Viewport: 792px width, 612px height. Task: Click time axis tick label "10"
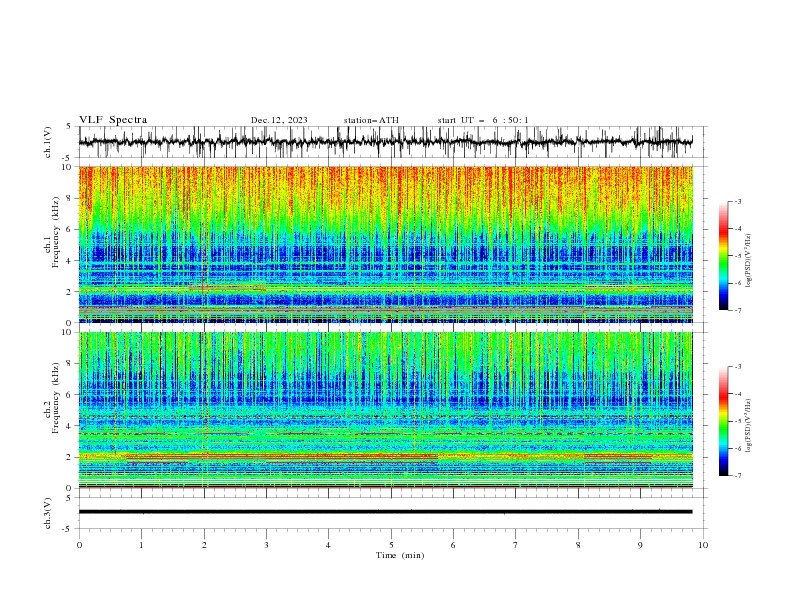pos(703,545)
